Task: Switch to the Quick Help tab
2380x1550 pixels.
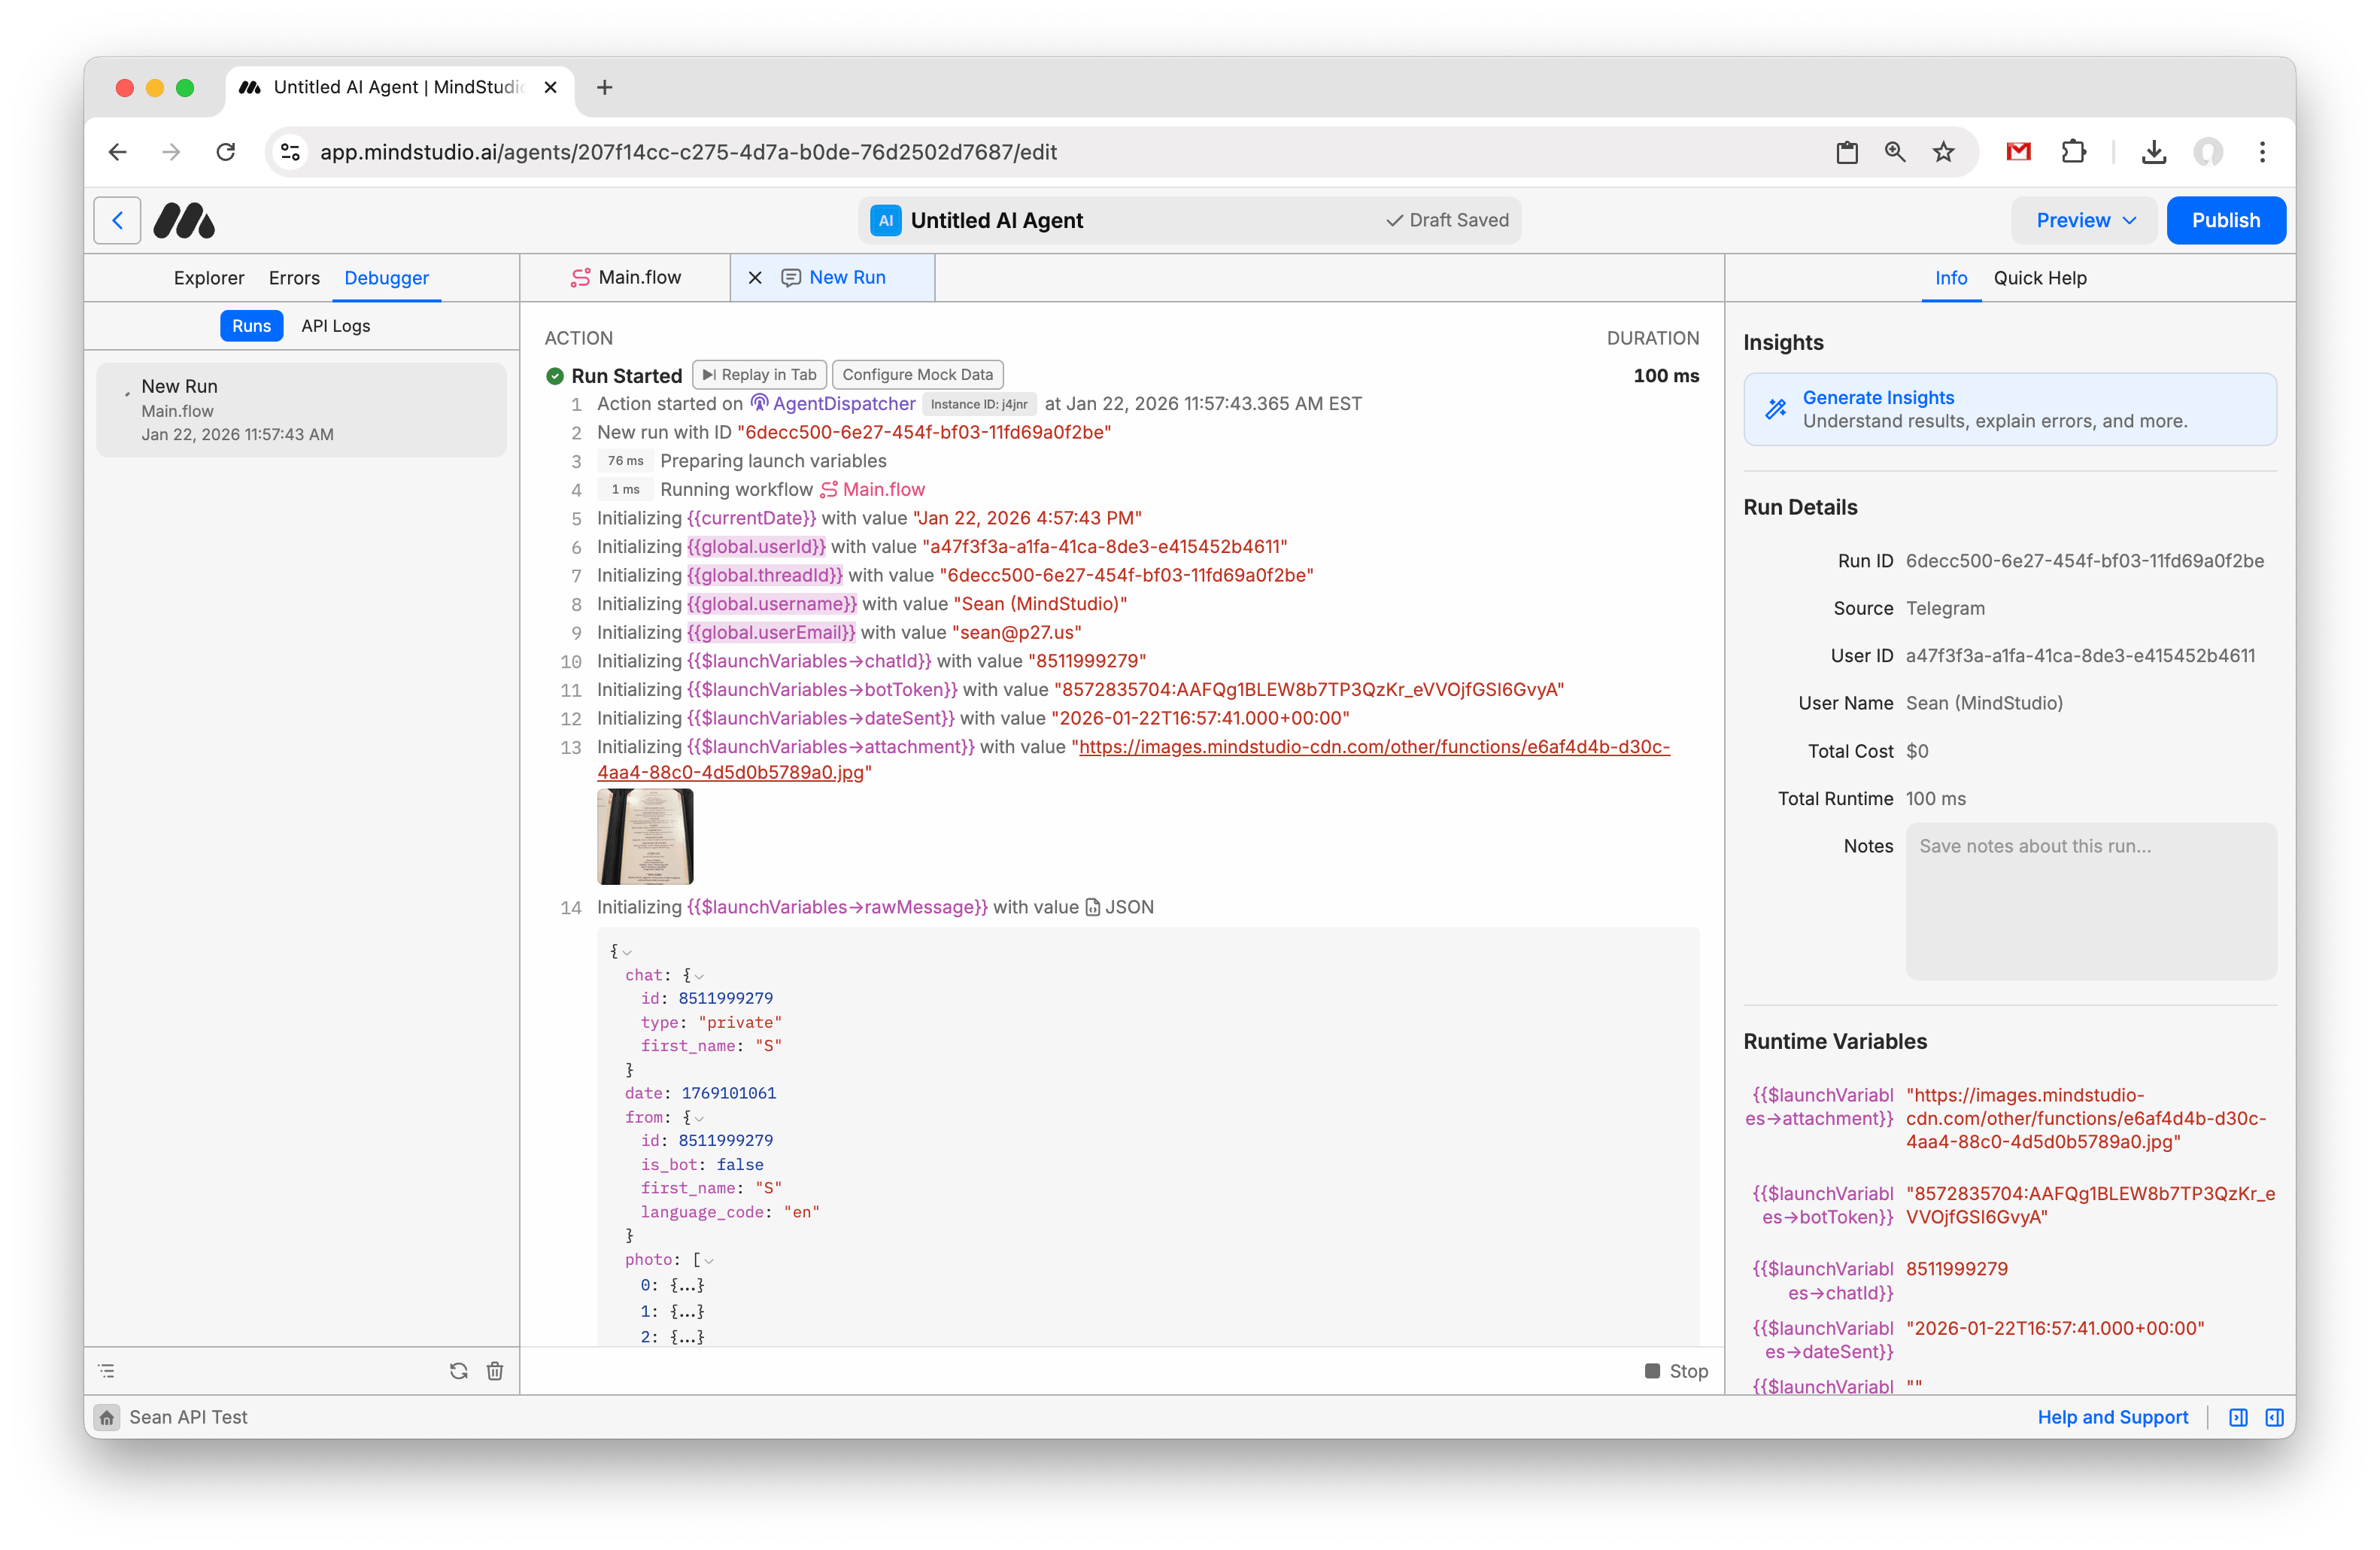Action: pyautogui.click(x=2040, y=278)
